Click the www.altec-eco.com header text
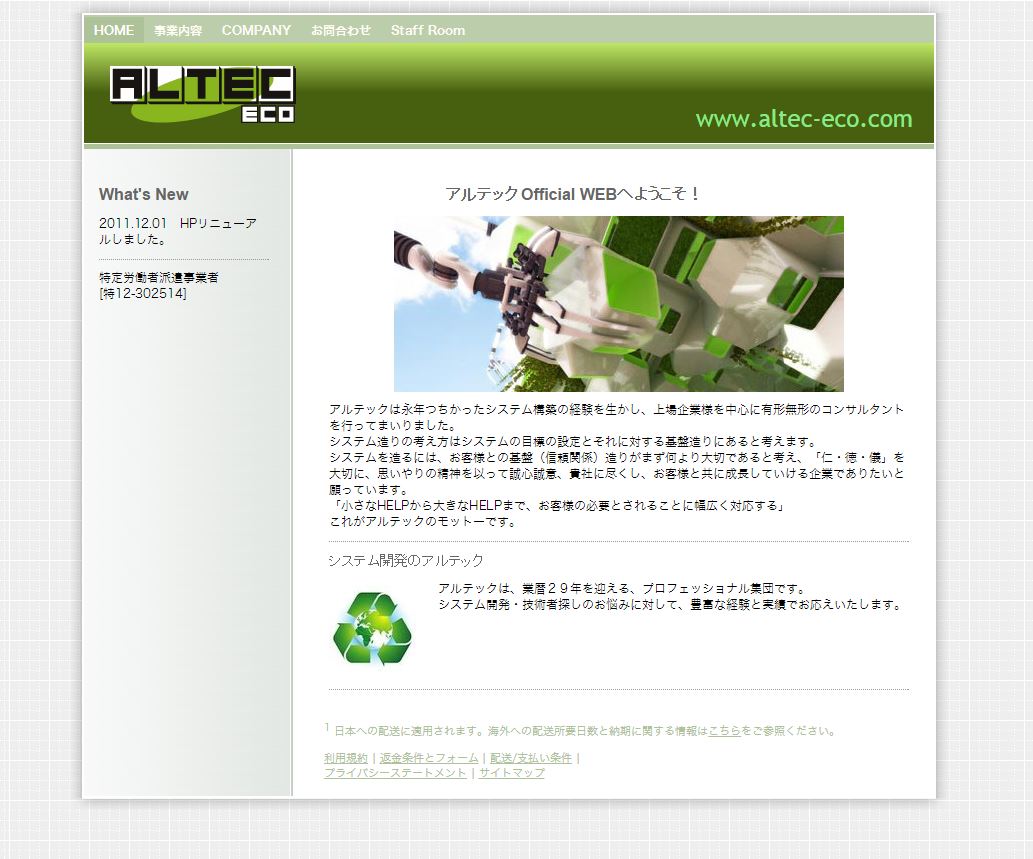The height and width of the screenshot is (859, 1033). 803,119
